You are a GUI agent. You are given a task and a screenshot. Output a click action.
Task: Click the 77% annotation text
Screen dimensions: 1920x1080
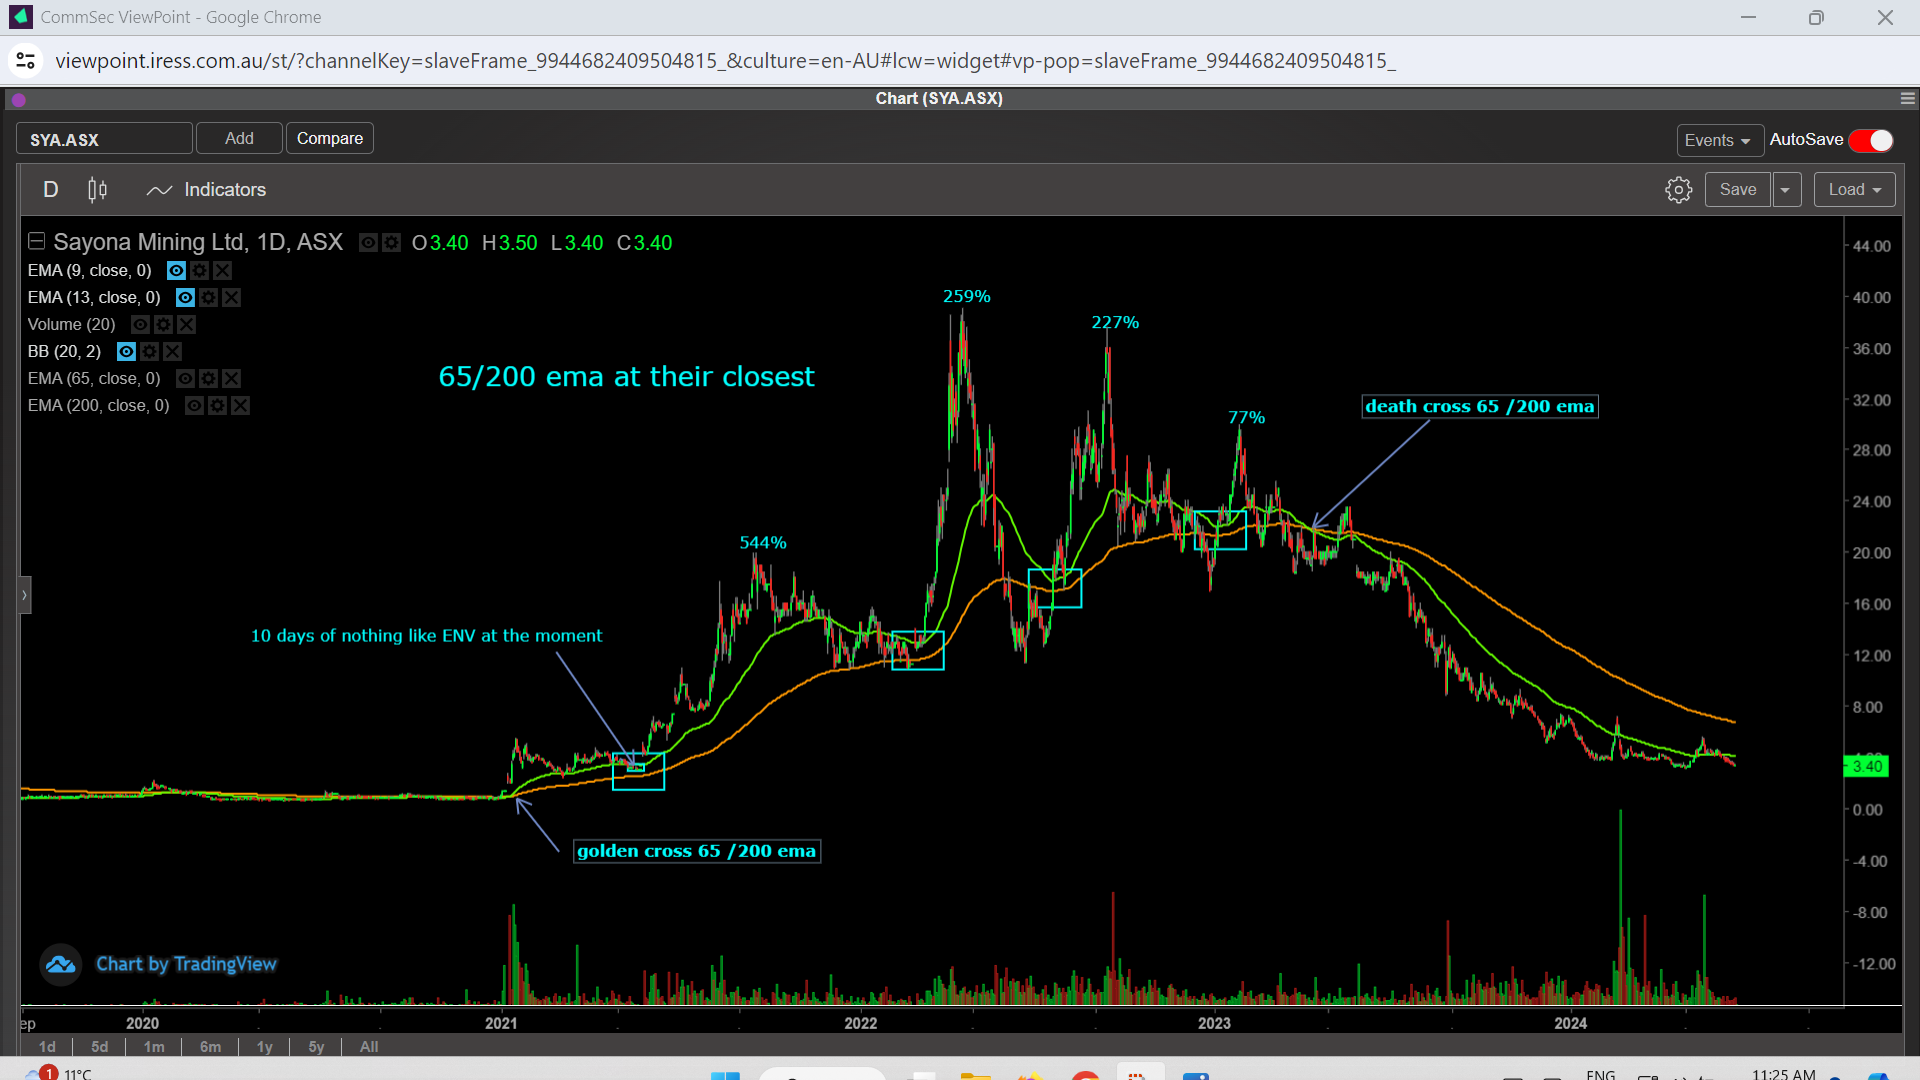click(x=1247, y=418)
